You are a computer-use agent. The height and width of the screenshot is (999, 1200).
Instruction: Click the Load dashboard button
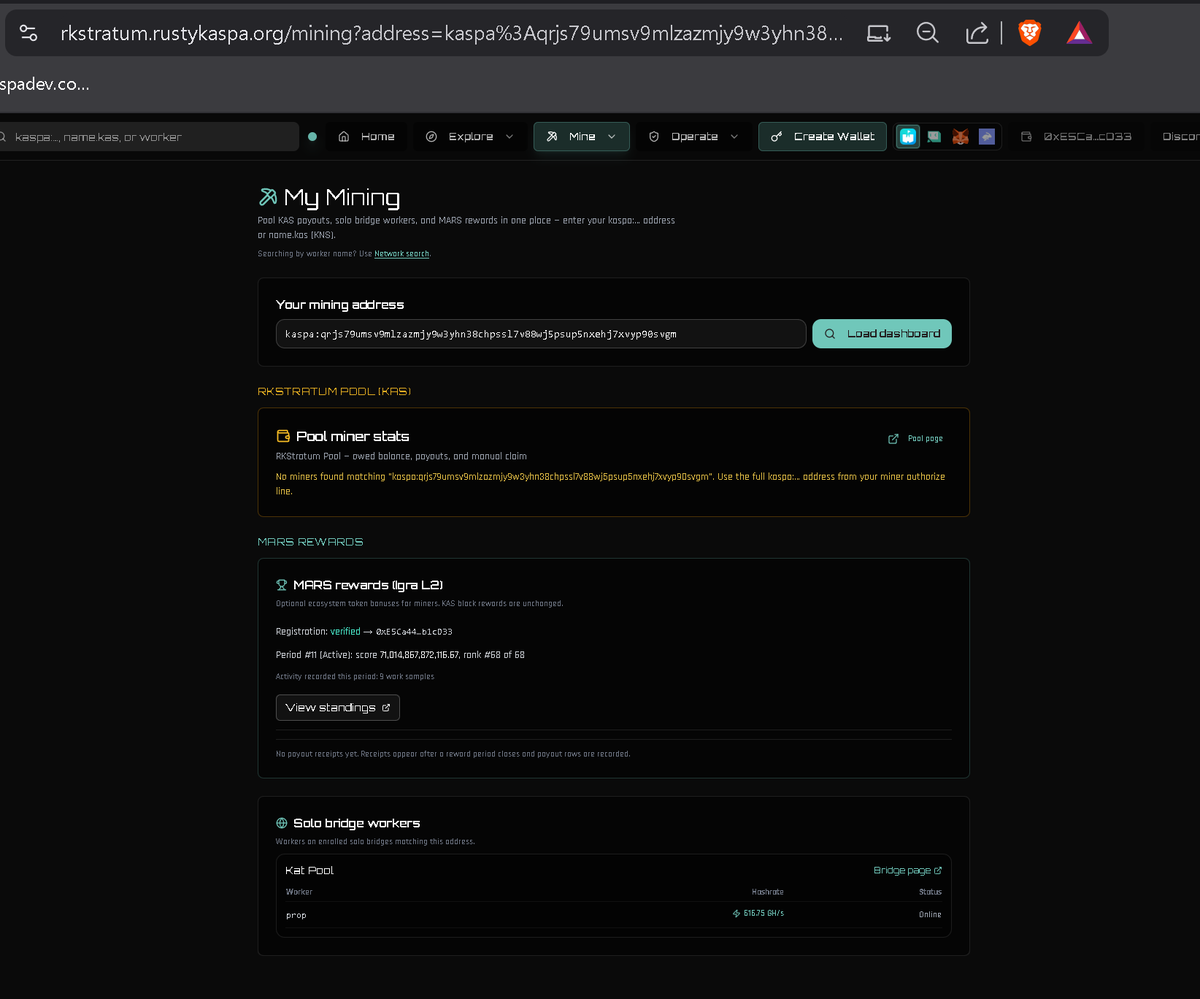(x=882, y=334)
